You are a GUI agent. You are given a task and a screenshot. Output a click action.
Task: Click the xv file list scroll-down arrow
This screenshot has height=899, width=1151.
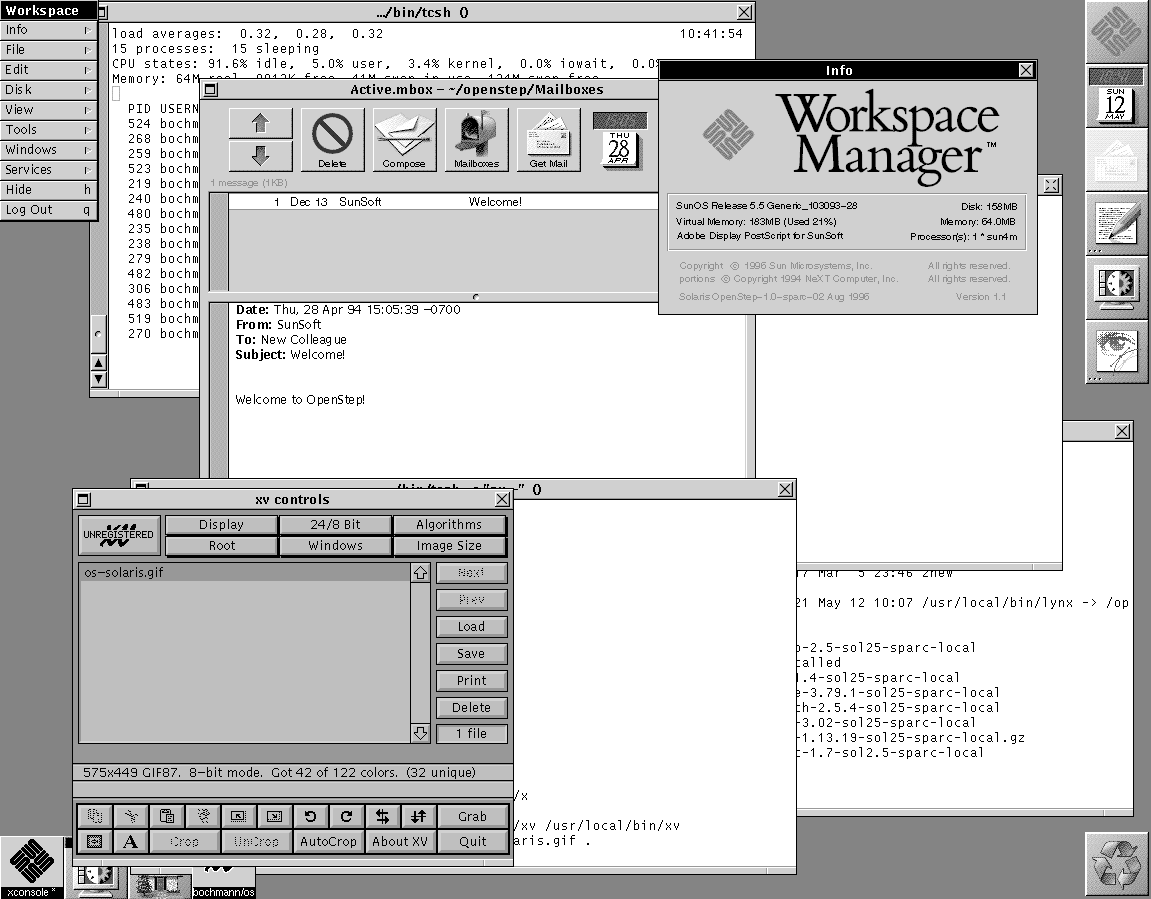(x=420, y=733)
